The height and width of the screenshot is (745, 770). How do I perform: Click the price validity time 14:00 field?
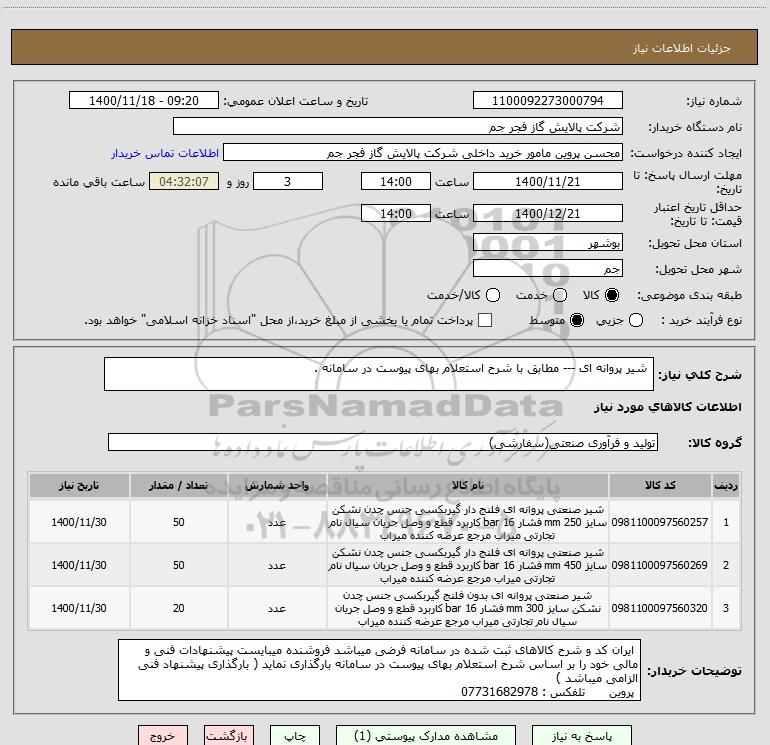tap(396, 213)
